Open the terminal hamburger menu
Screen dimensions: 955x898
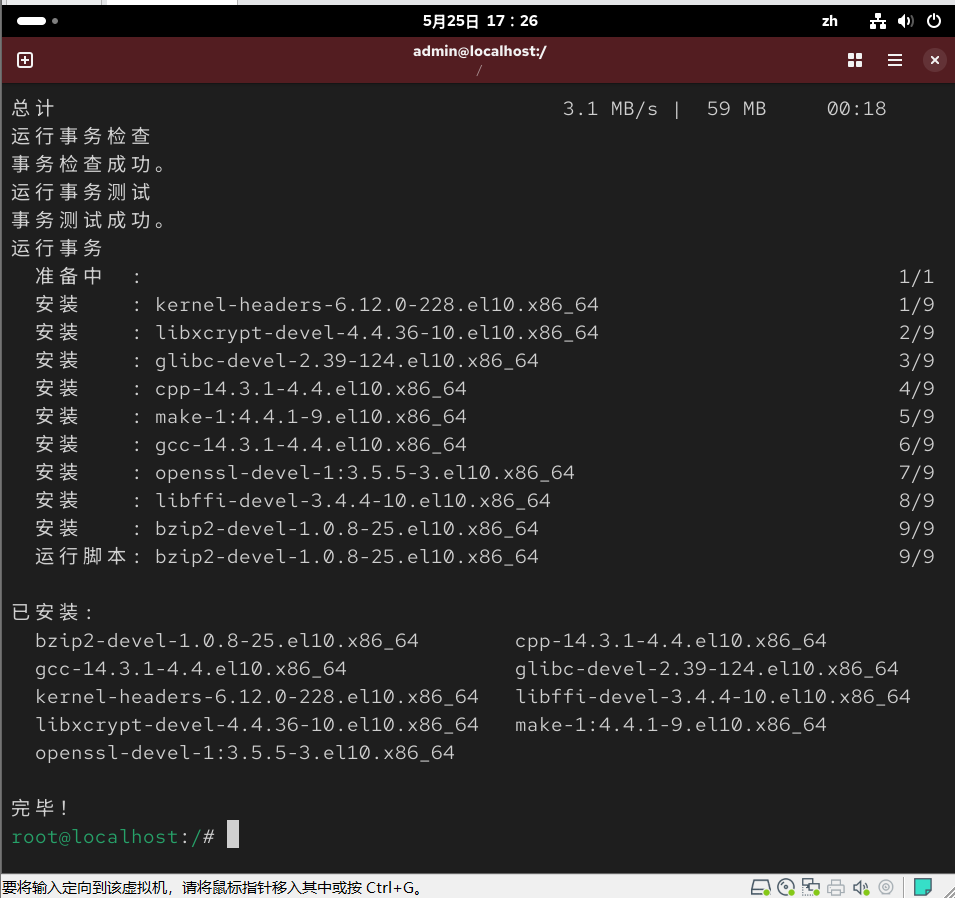click(895, 60)
